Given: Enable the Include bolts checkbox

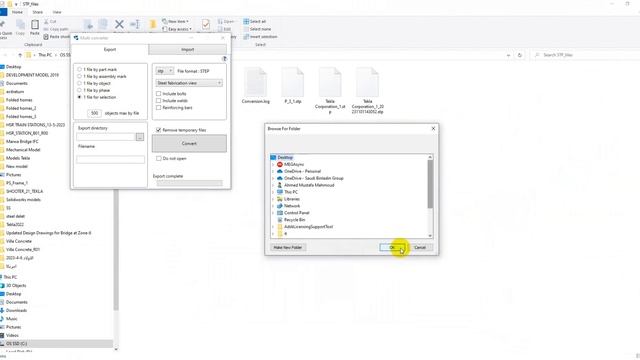Looking at the screenshot, I should click(158, 93).
